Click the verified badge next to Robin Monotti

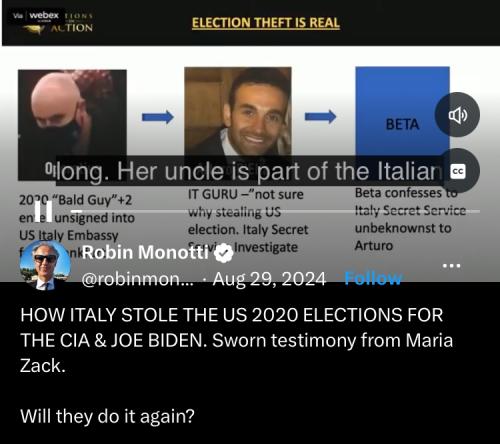click(x=223, y=253)
